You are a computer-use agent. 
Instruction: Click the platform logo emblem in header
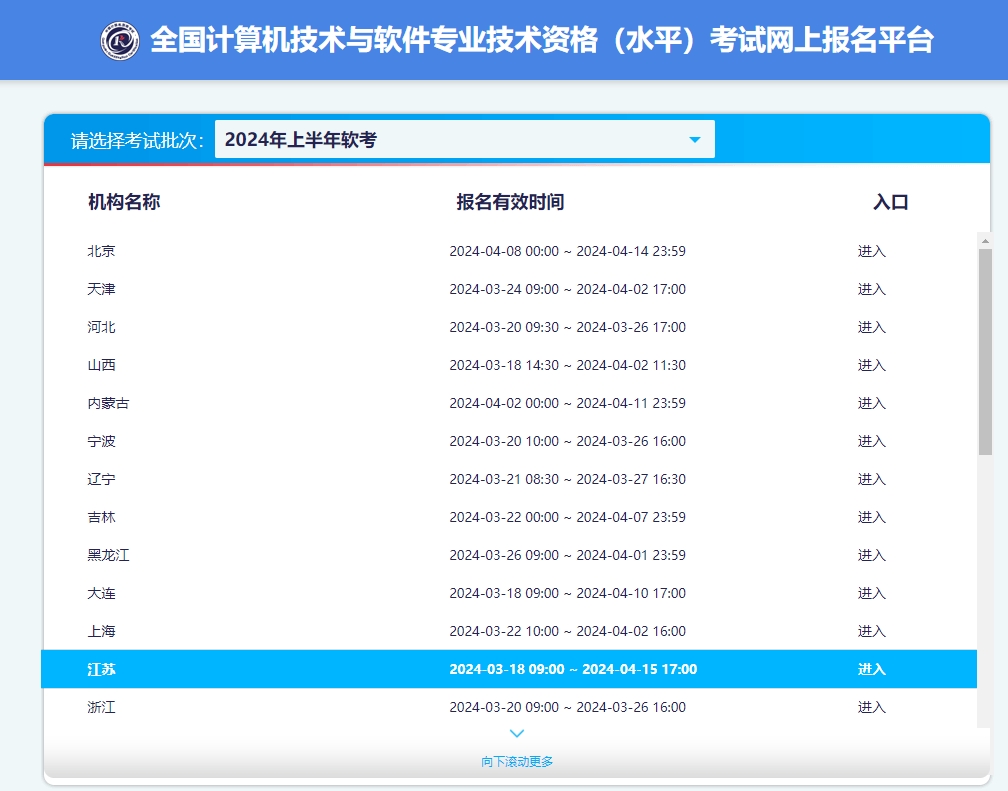click(120, 41)
